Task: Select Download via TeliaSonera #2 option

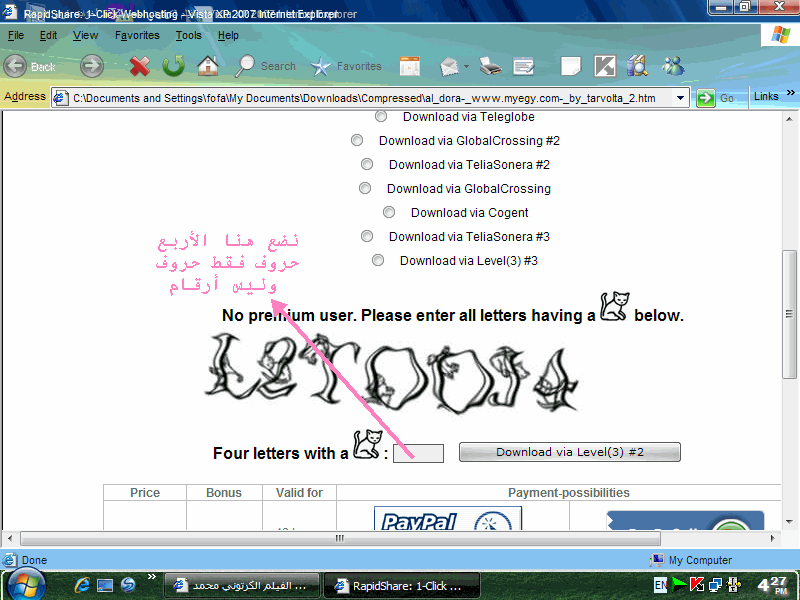Action: [366, 164]
